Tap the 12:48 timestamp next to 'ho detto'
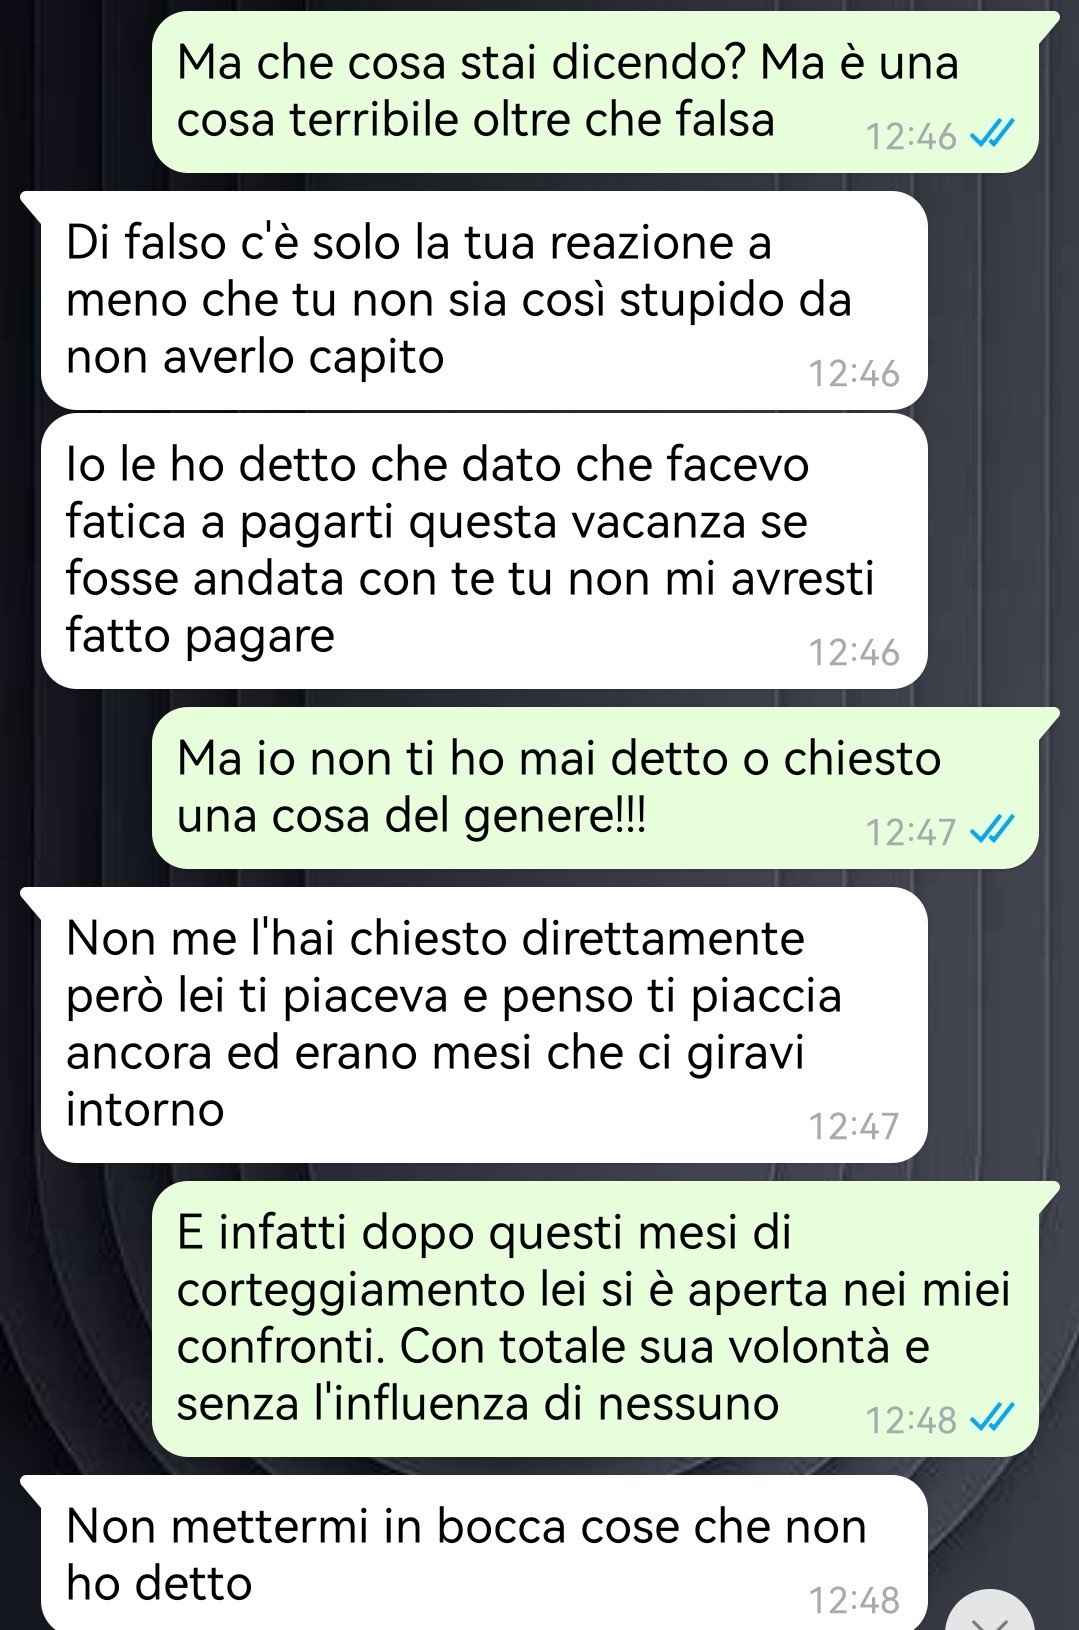Image resolution: width=1079 pixels, height=1630 pixels. pos(854,1600)
